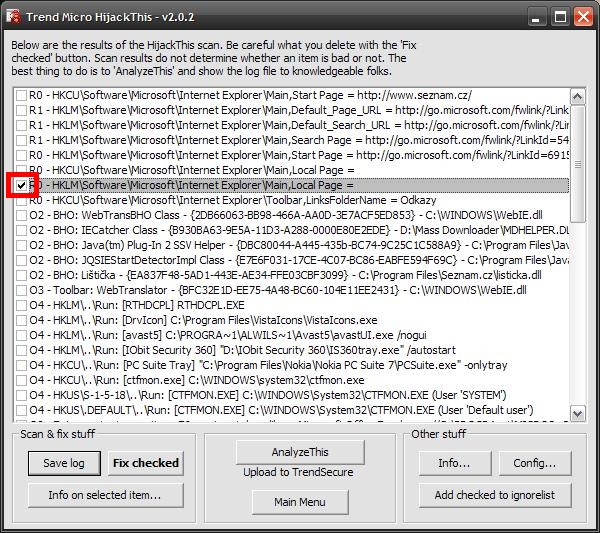
Task: Click Add checked to ignorelist
Action: click(x=495, y=495)
